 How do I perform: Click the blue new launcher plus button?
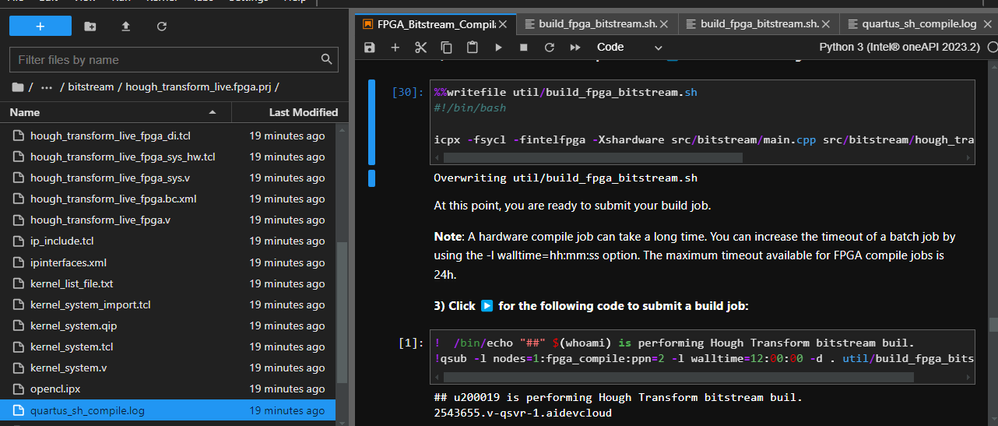click(x=40, y=25)
